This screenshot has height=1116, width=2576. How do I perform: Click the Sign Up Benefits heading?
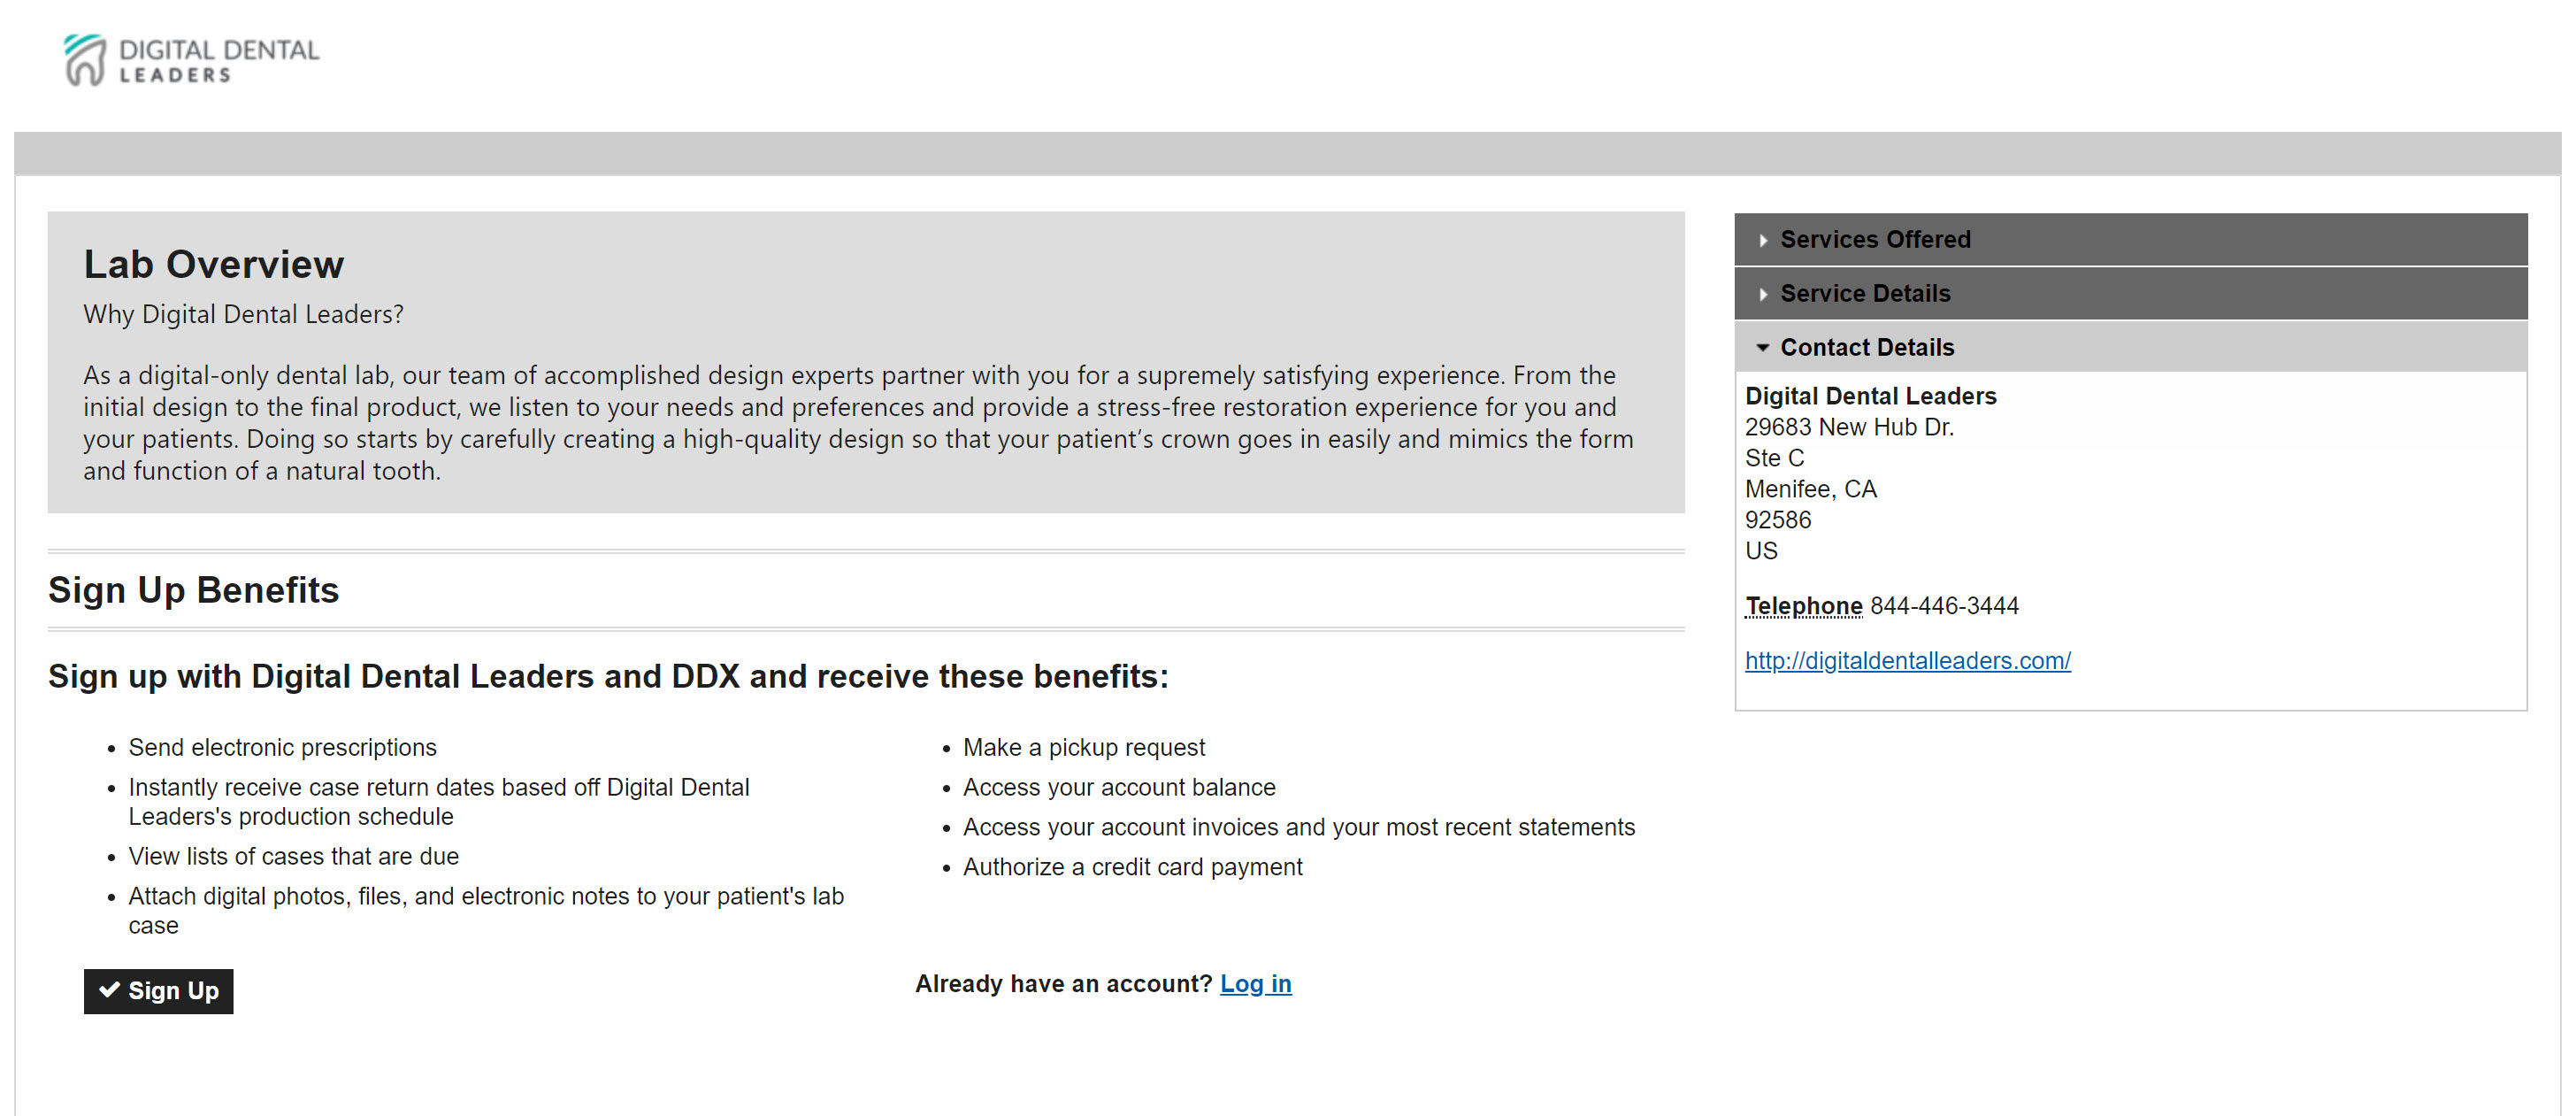click(193, 590)
